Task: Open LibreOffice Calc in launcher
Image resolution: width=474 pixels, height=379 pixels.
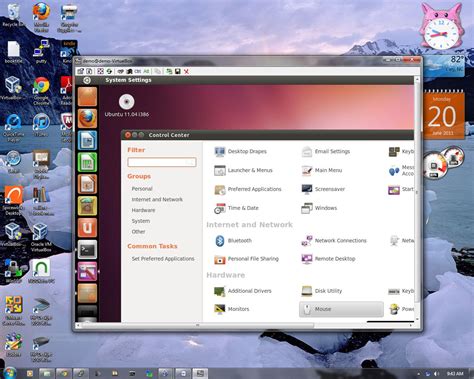Action: point(87,162)
